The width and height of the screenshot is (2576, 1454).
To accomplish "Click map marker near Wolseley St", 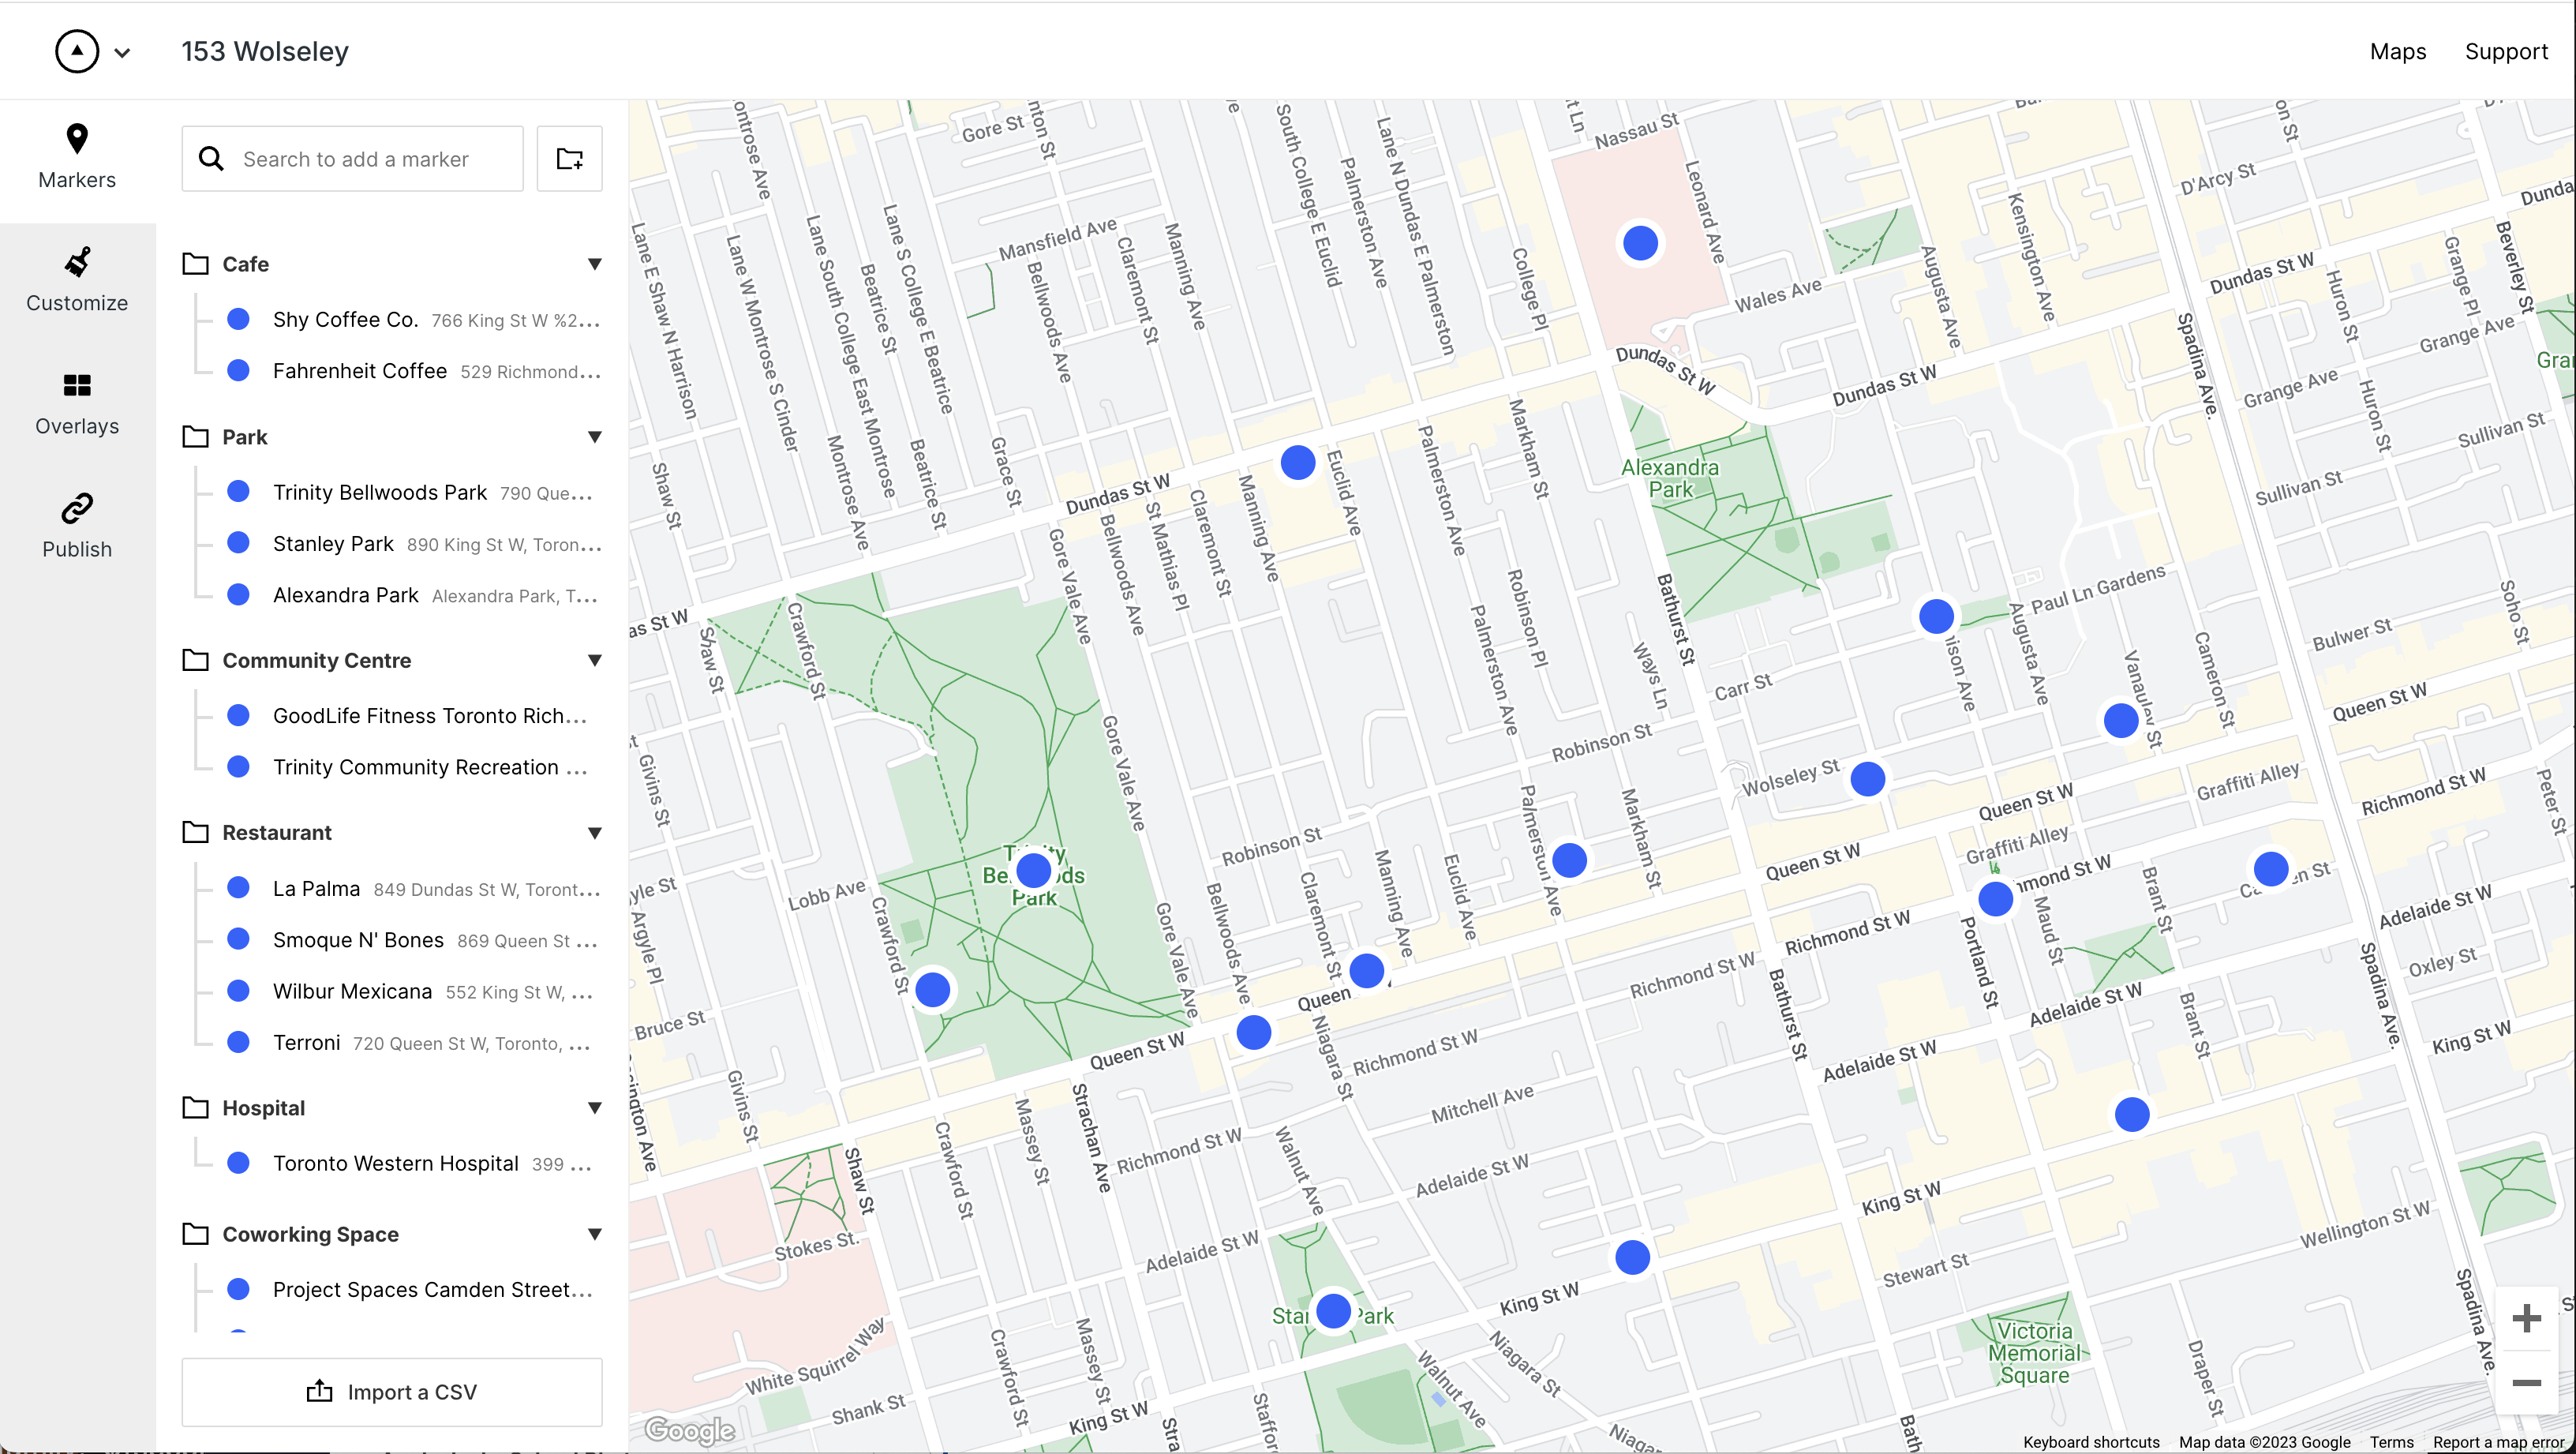I will click(x=1867, y=779).
